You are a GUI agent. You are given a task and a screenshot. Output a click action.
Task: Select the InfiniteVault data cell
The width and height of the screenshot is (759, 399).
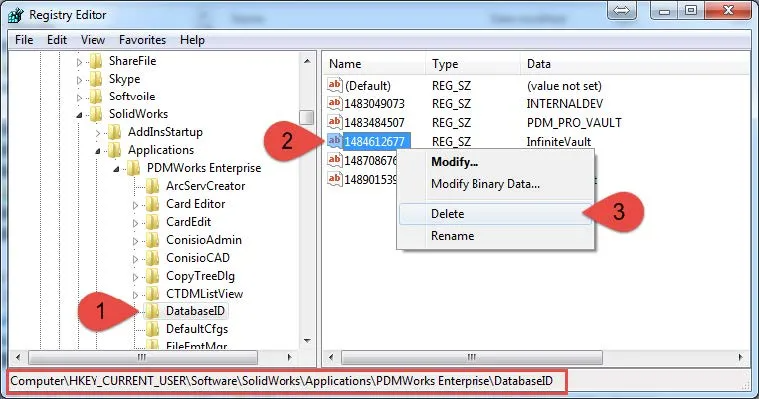coord(559,141)
